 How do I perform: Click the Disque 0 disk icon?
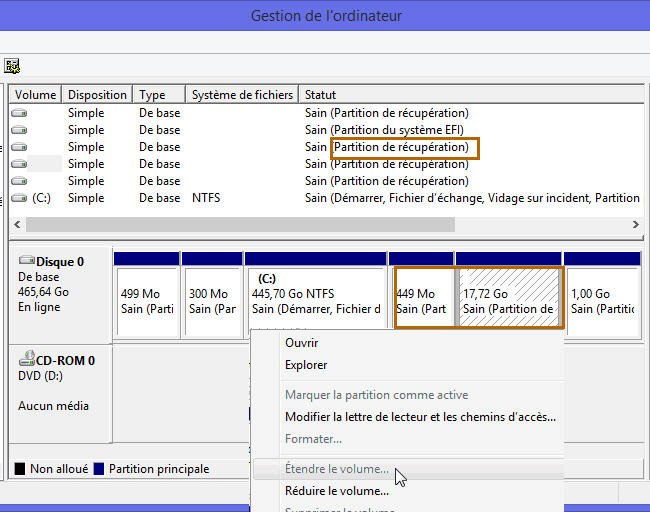[27, 260]
